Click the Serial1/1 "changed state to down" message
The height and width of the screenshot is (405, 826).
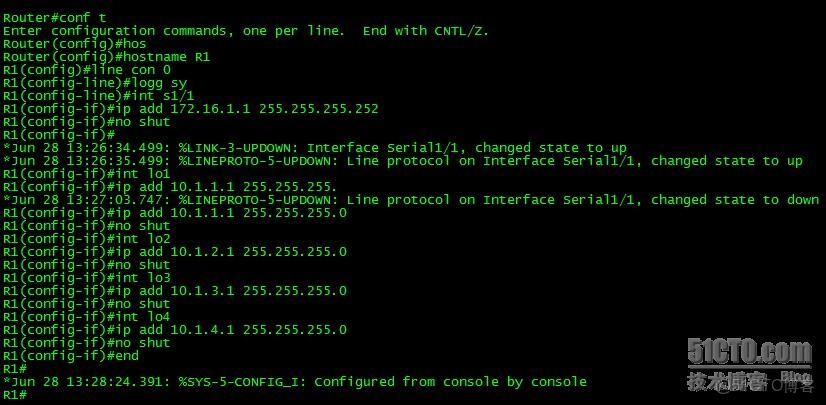411,200
